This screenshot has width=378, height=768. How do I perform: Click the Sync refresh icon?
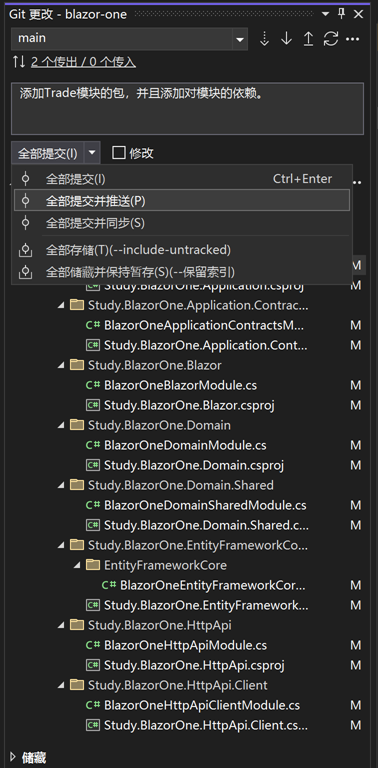(331, 39)
